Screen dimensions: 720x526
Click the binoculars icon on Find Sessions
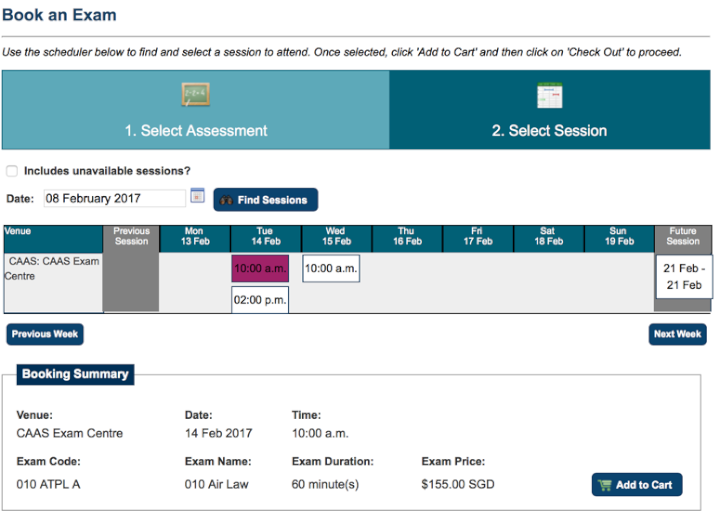(x=226, y=200)
